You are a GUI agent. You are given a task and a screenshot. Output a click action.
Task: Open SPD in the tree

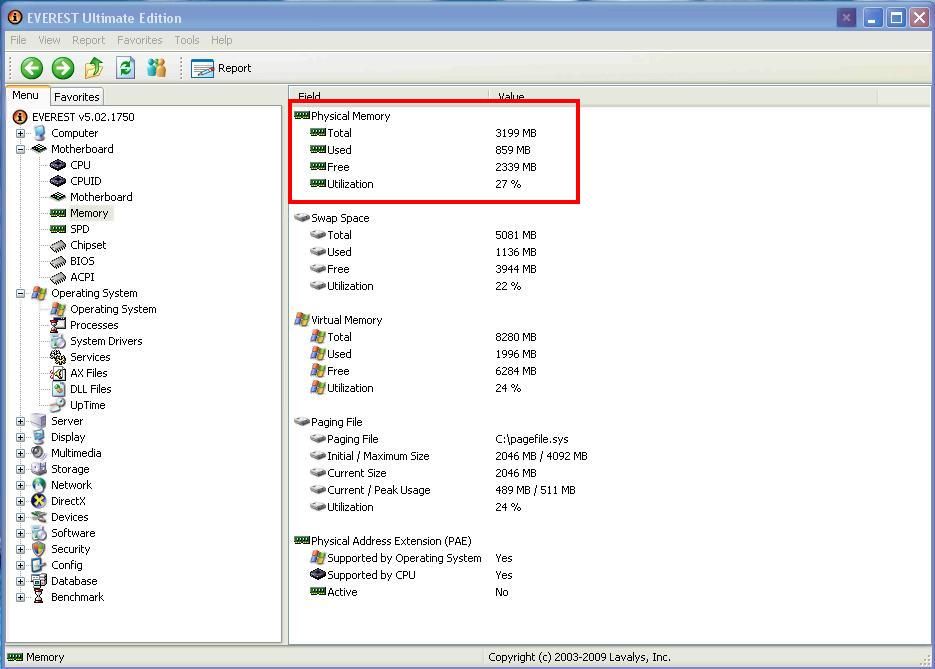(79, 230)
